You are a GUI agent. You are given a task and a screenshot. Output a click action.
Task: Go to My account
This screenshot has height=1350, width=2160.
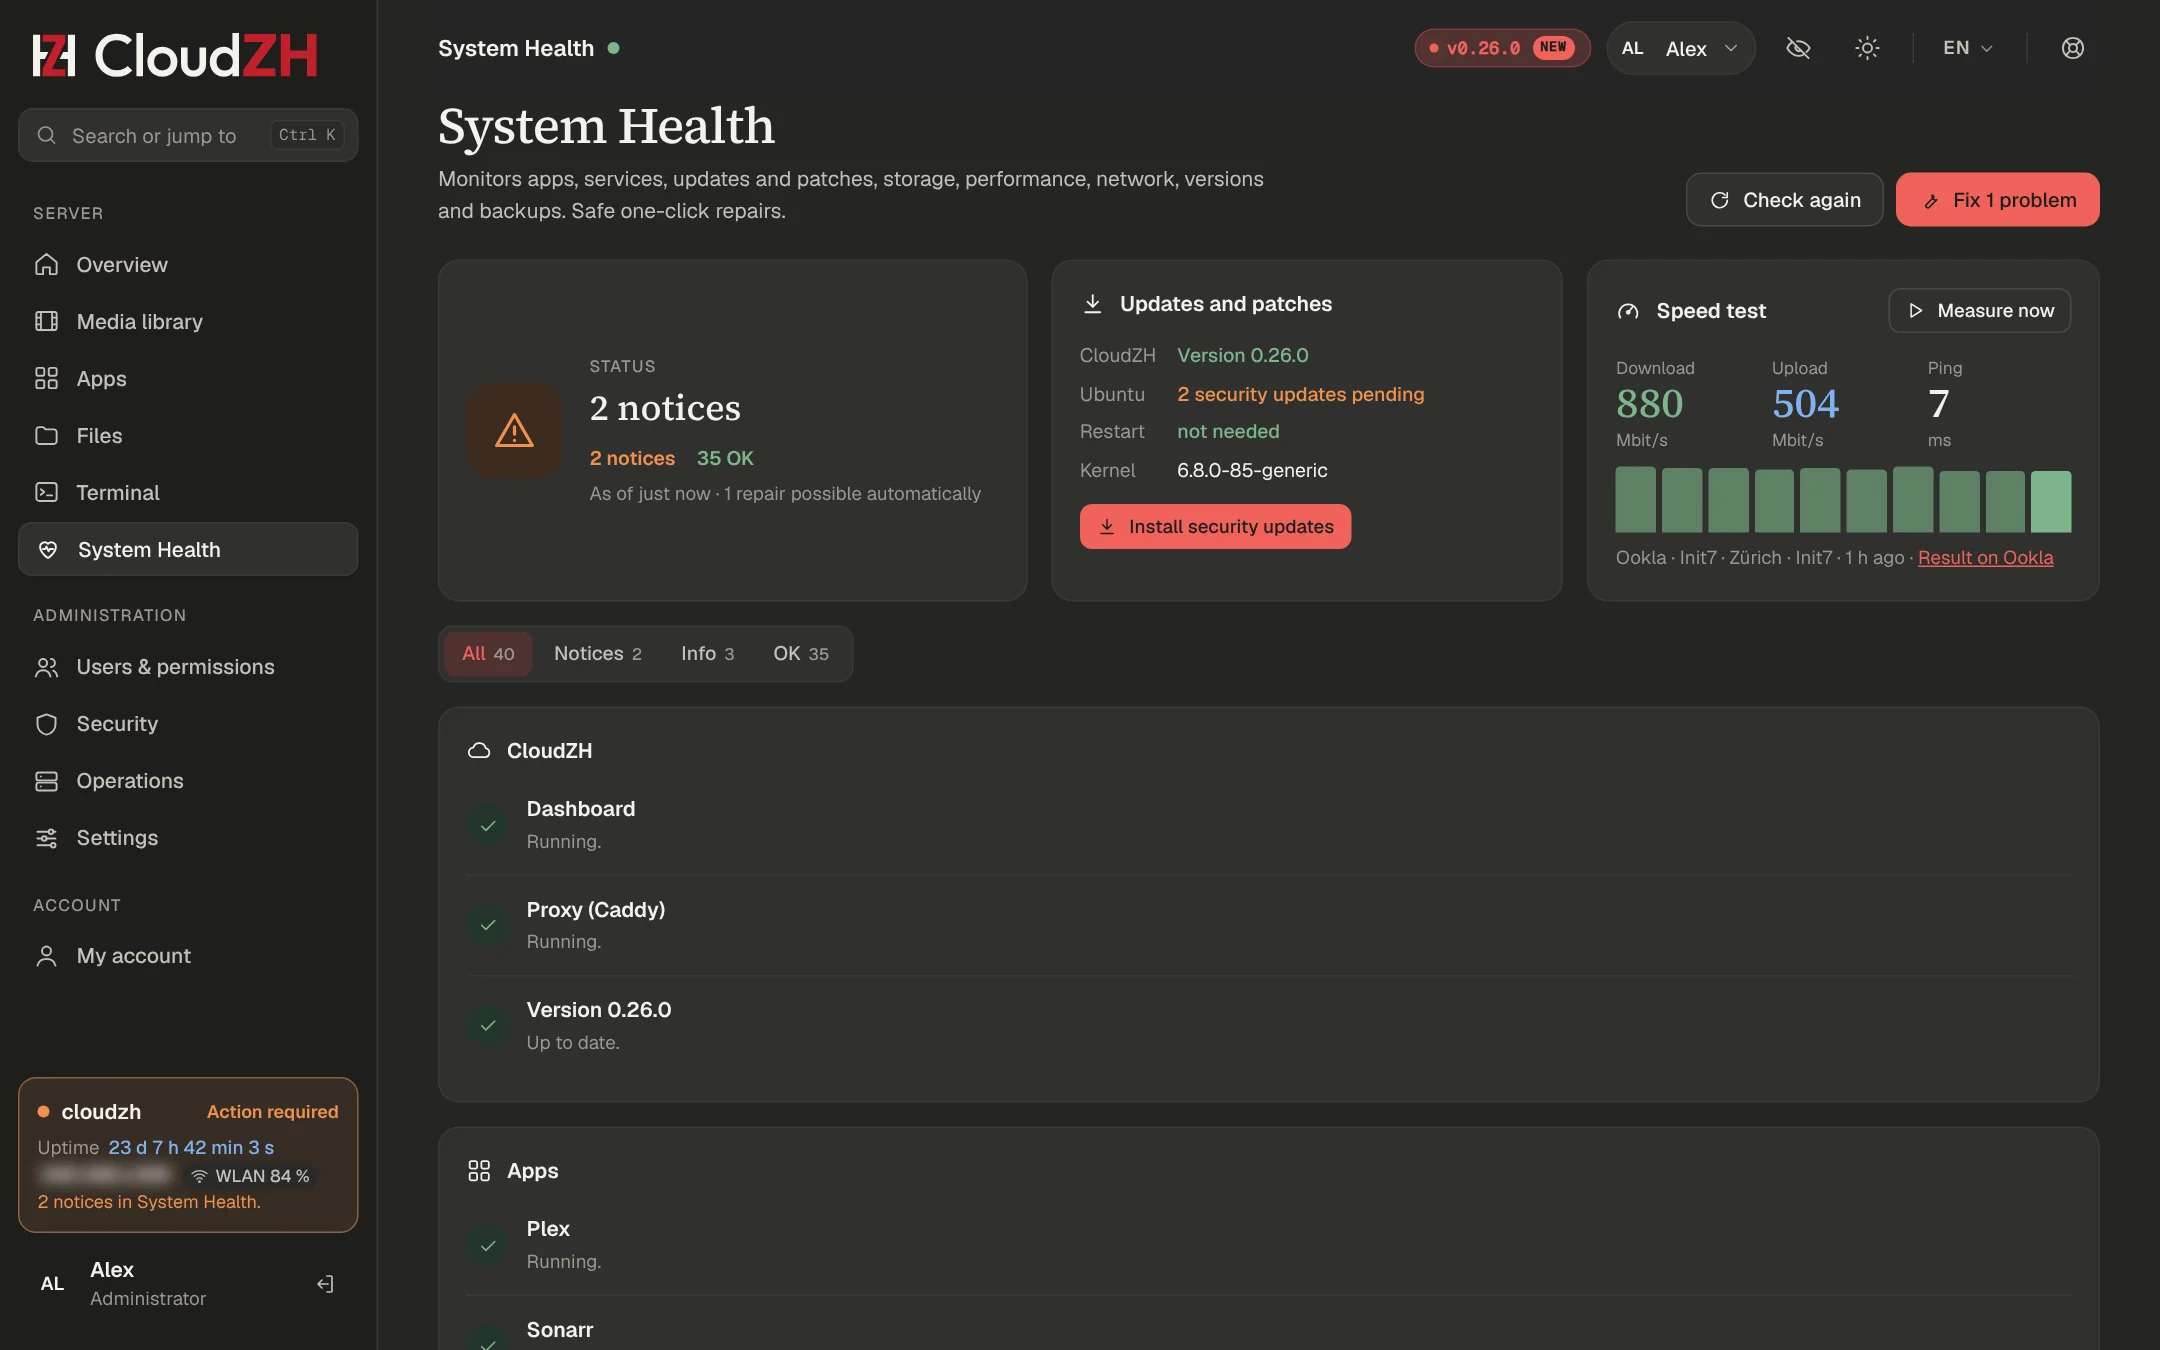point(188,955)
